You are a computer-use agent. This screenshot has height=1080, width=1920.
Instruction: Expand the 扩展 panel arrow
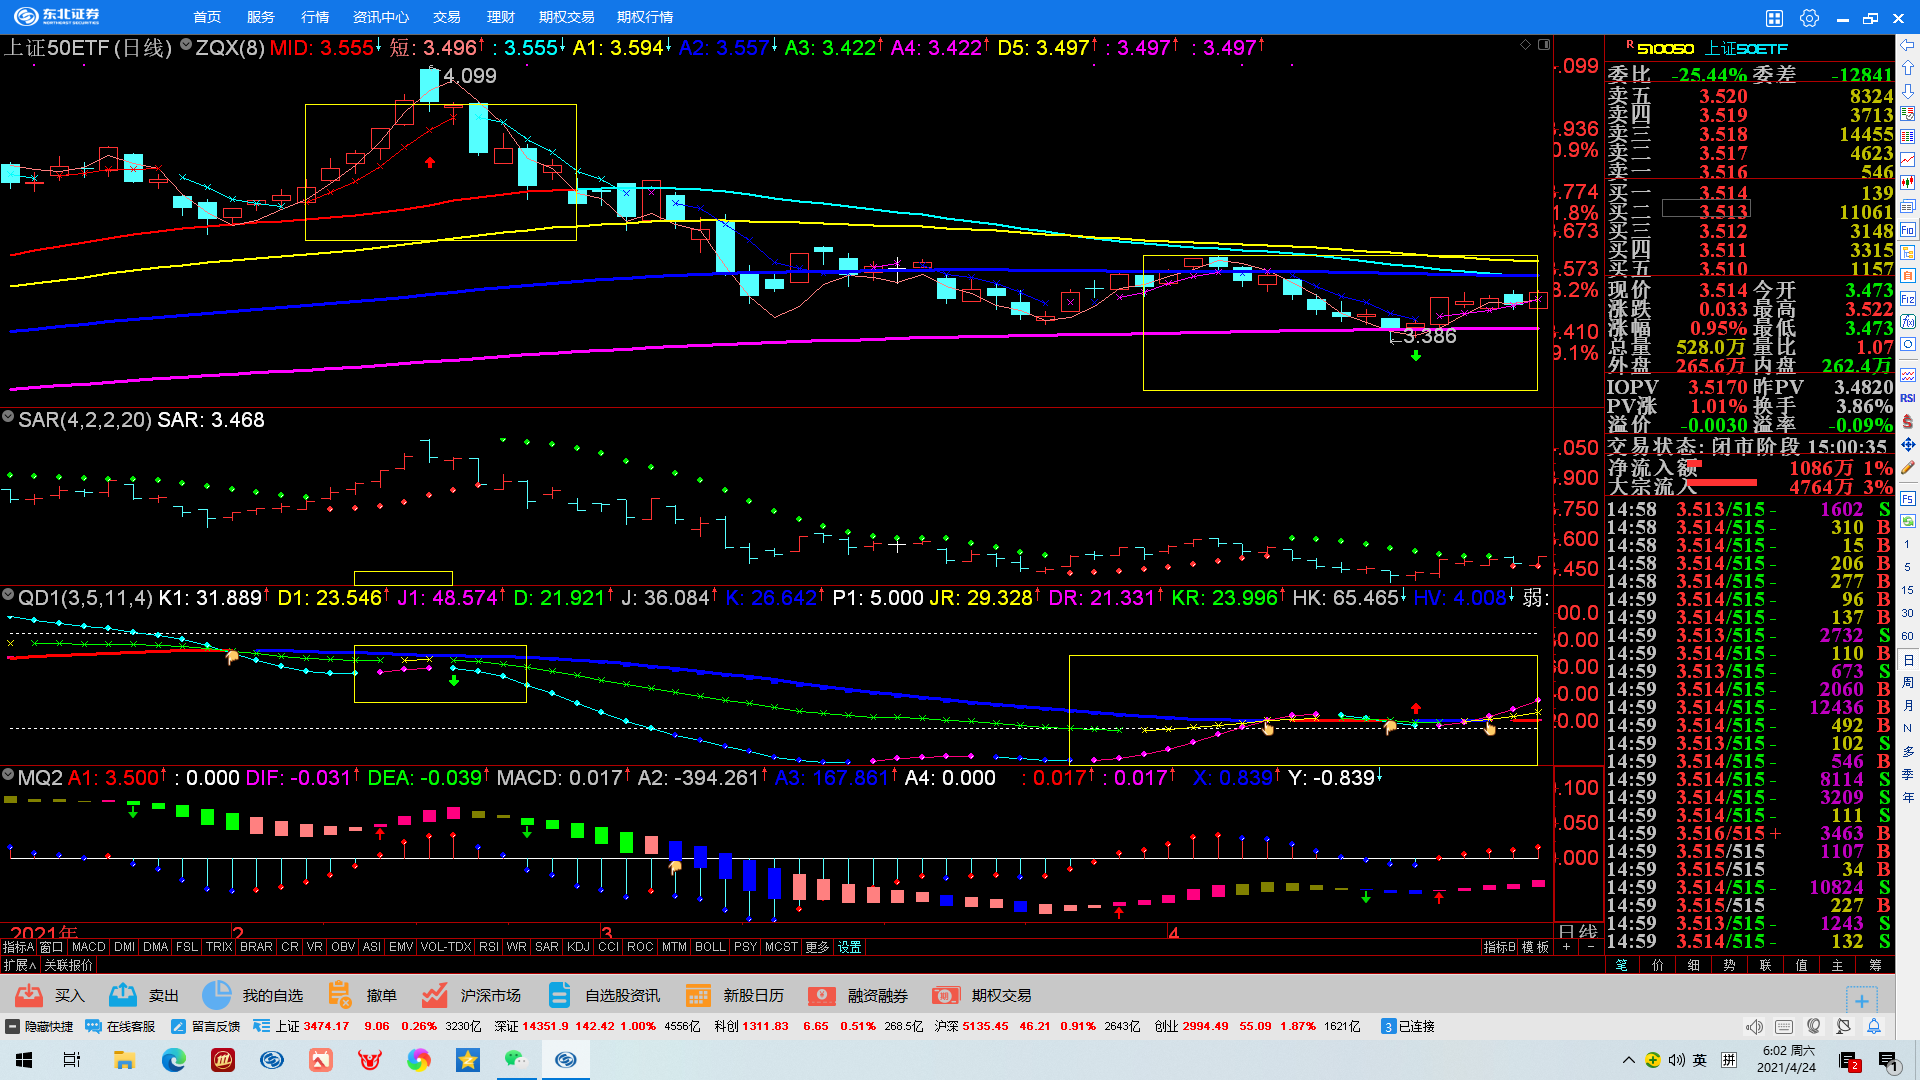20,965
